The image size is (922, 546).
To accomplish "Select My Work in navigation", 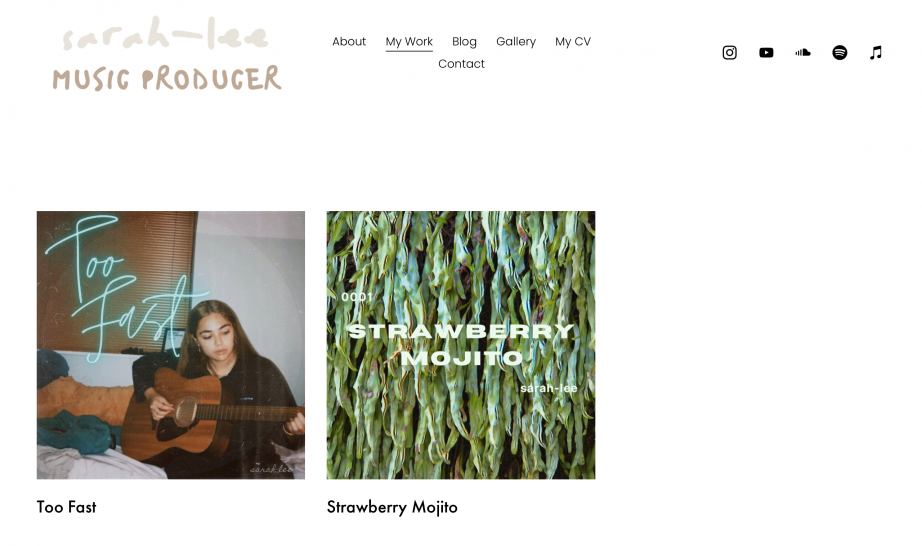I will coord(409,42).
